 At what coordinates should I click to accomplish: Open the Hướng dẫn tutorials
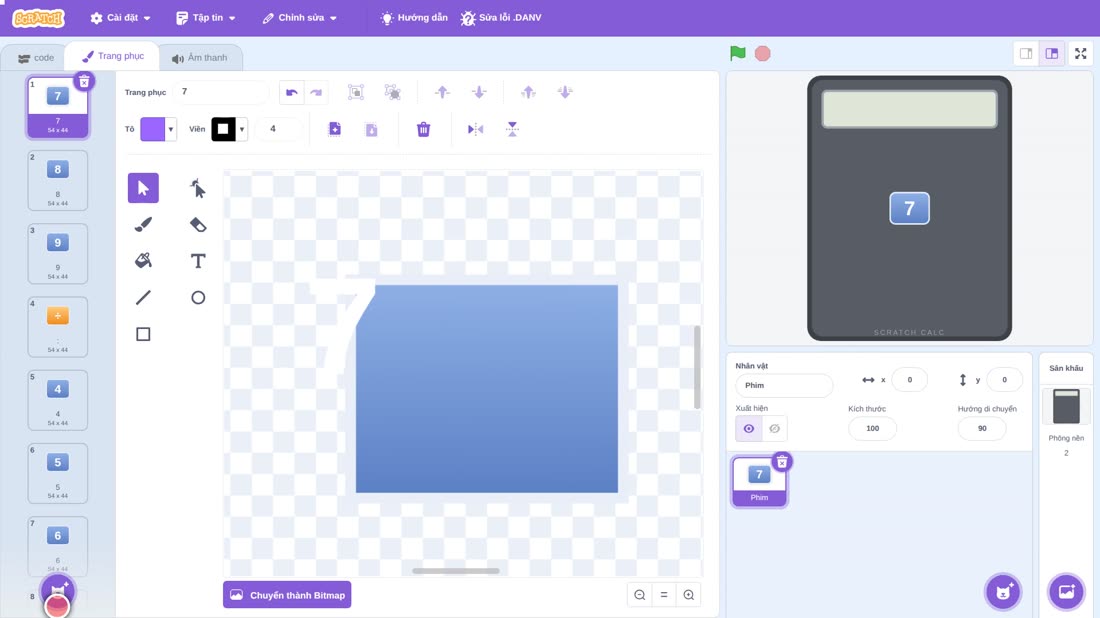tap(414, 18)
